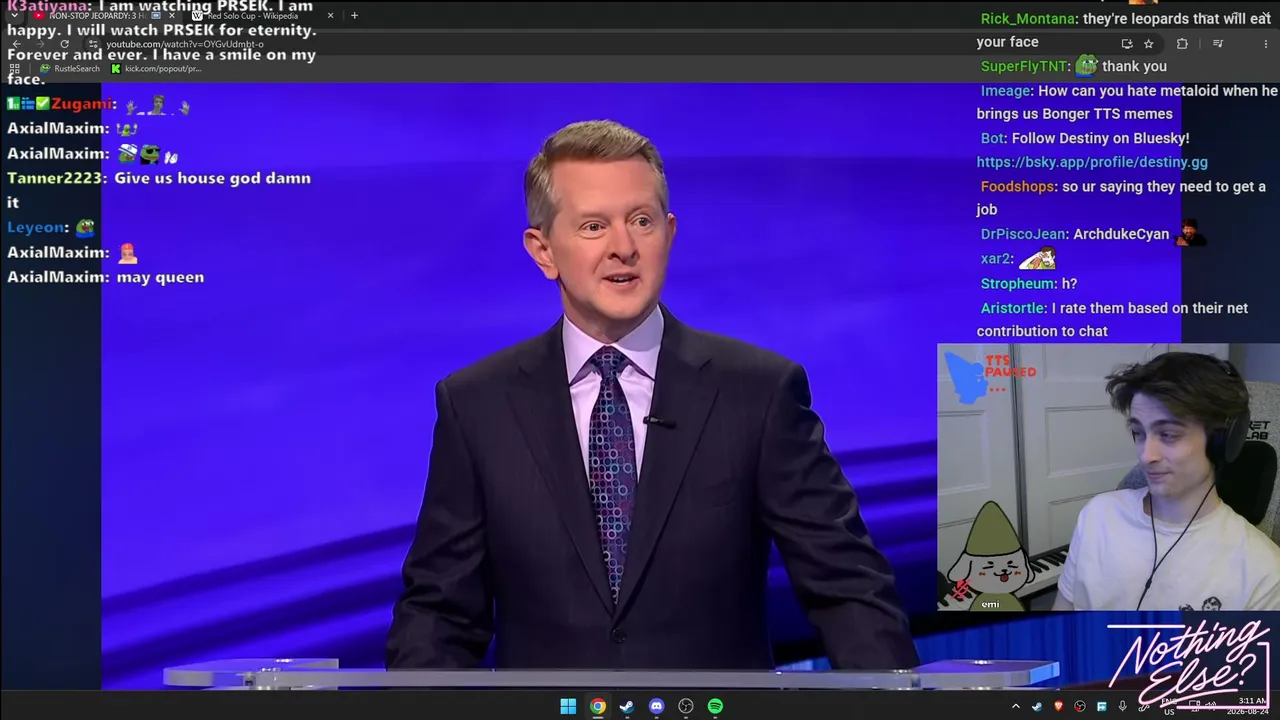Click the ArchdukeCyan mention in chat
This screenshot has width=1280, height=720.
[1121, 234]
